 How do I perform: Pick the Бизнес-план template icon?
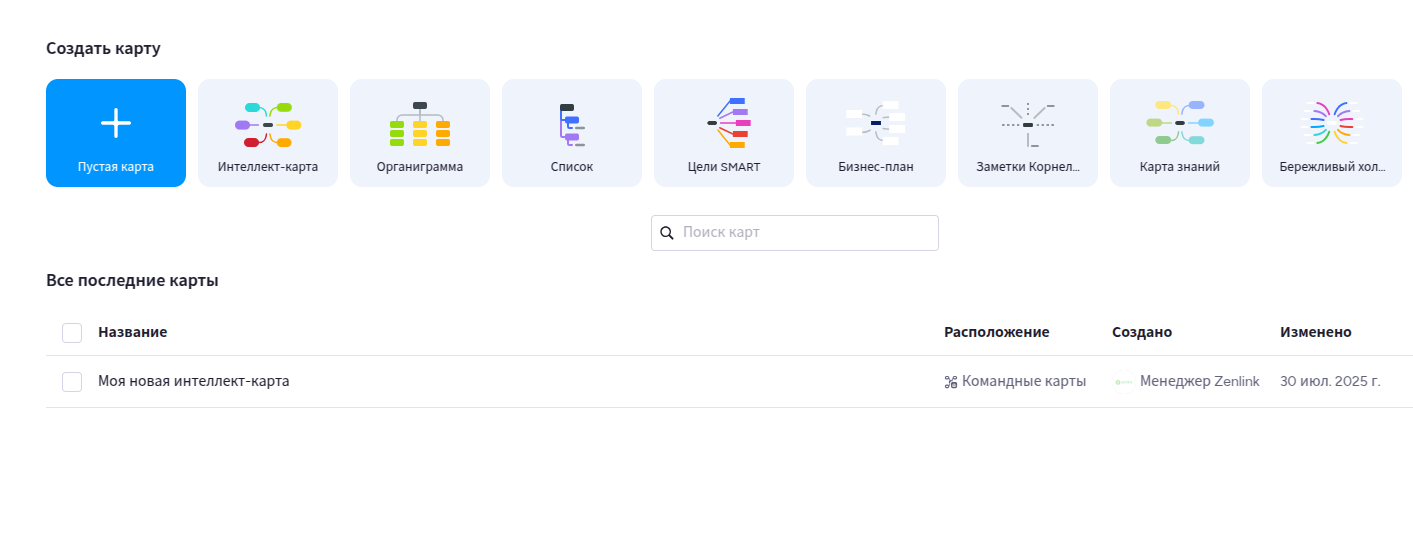click(876, 124)
